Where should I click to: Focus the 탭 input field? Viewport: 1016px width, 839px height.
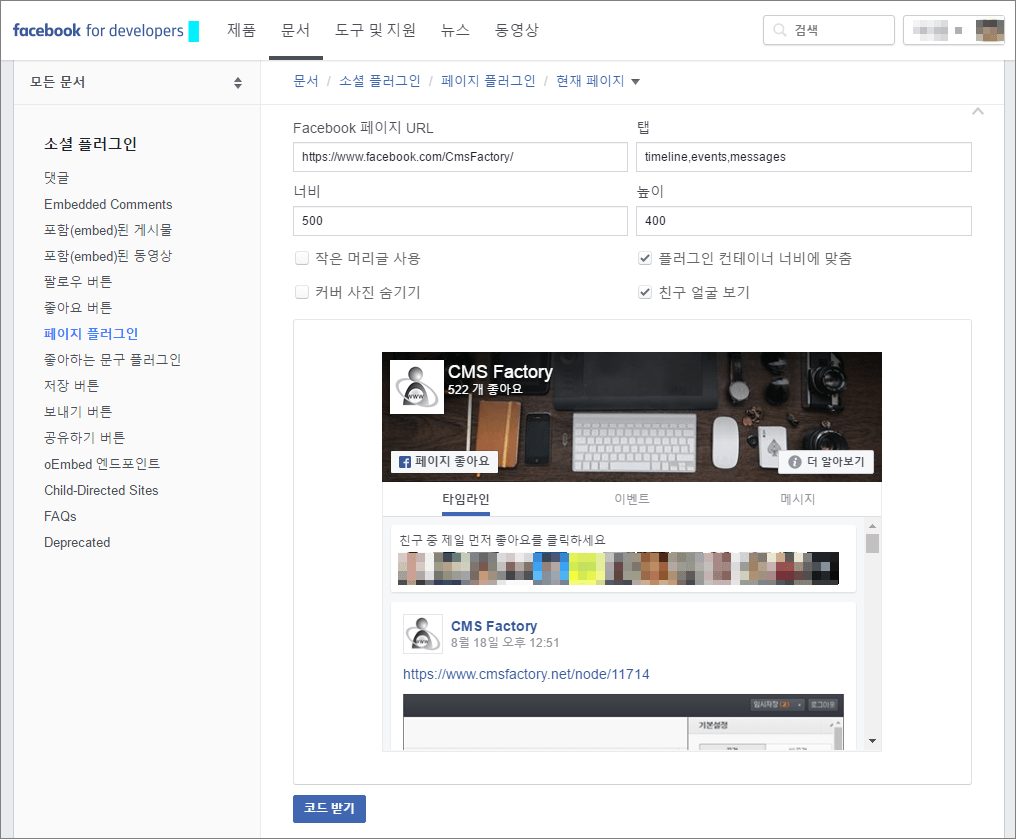pos(803,157)
